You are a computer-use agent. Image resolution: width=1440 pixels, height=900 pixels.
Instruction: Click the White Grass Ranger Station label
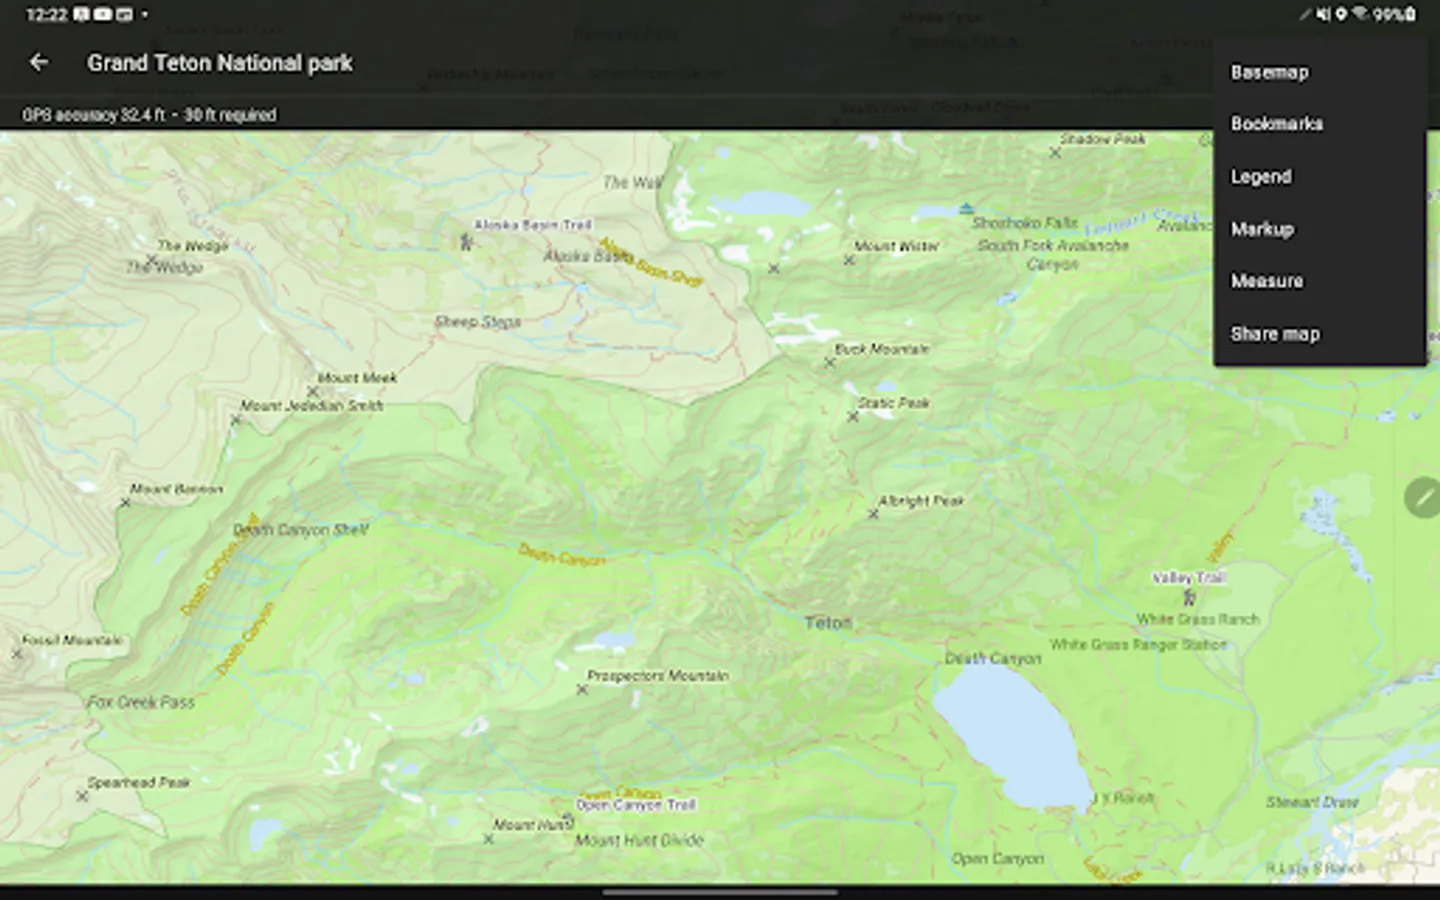click(x=1138, y=645)
